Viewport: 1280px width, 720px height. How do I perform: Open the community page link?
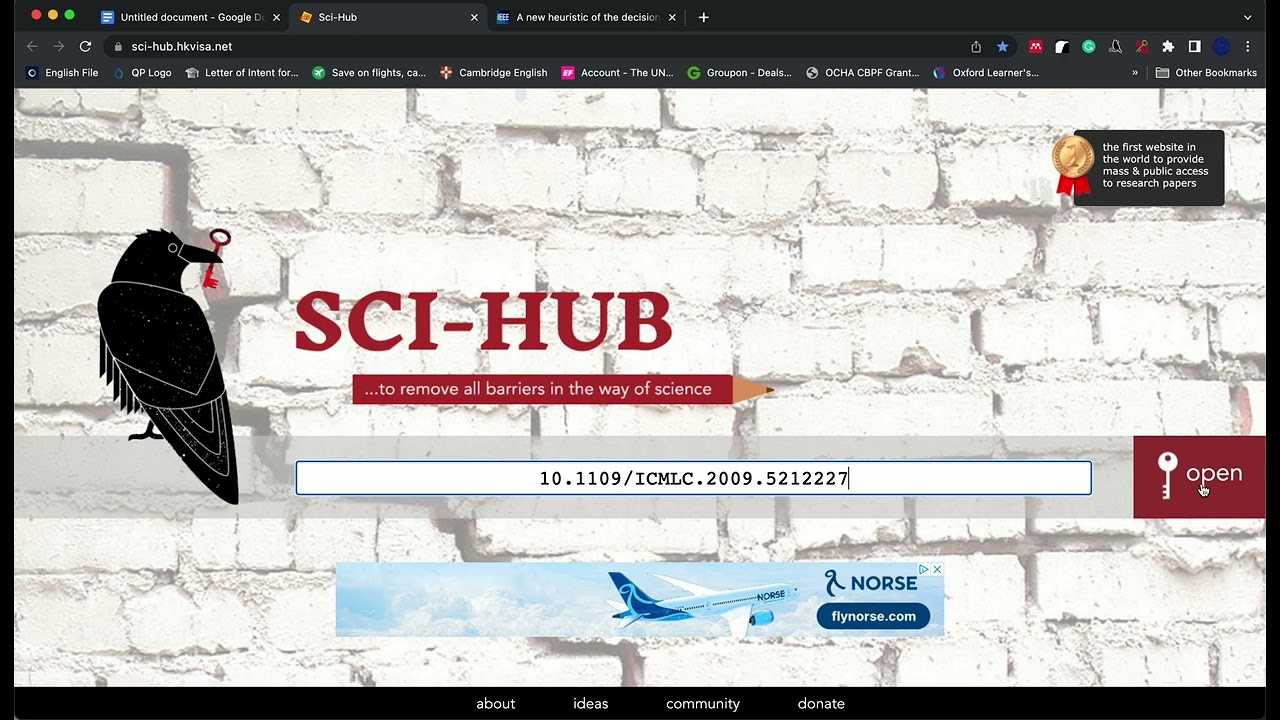pos(703,704)
